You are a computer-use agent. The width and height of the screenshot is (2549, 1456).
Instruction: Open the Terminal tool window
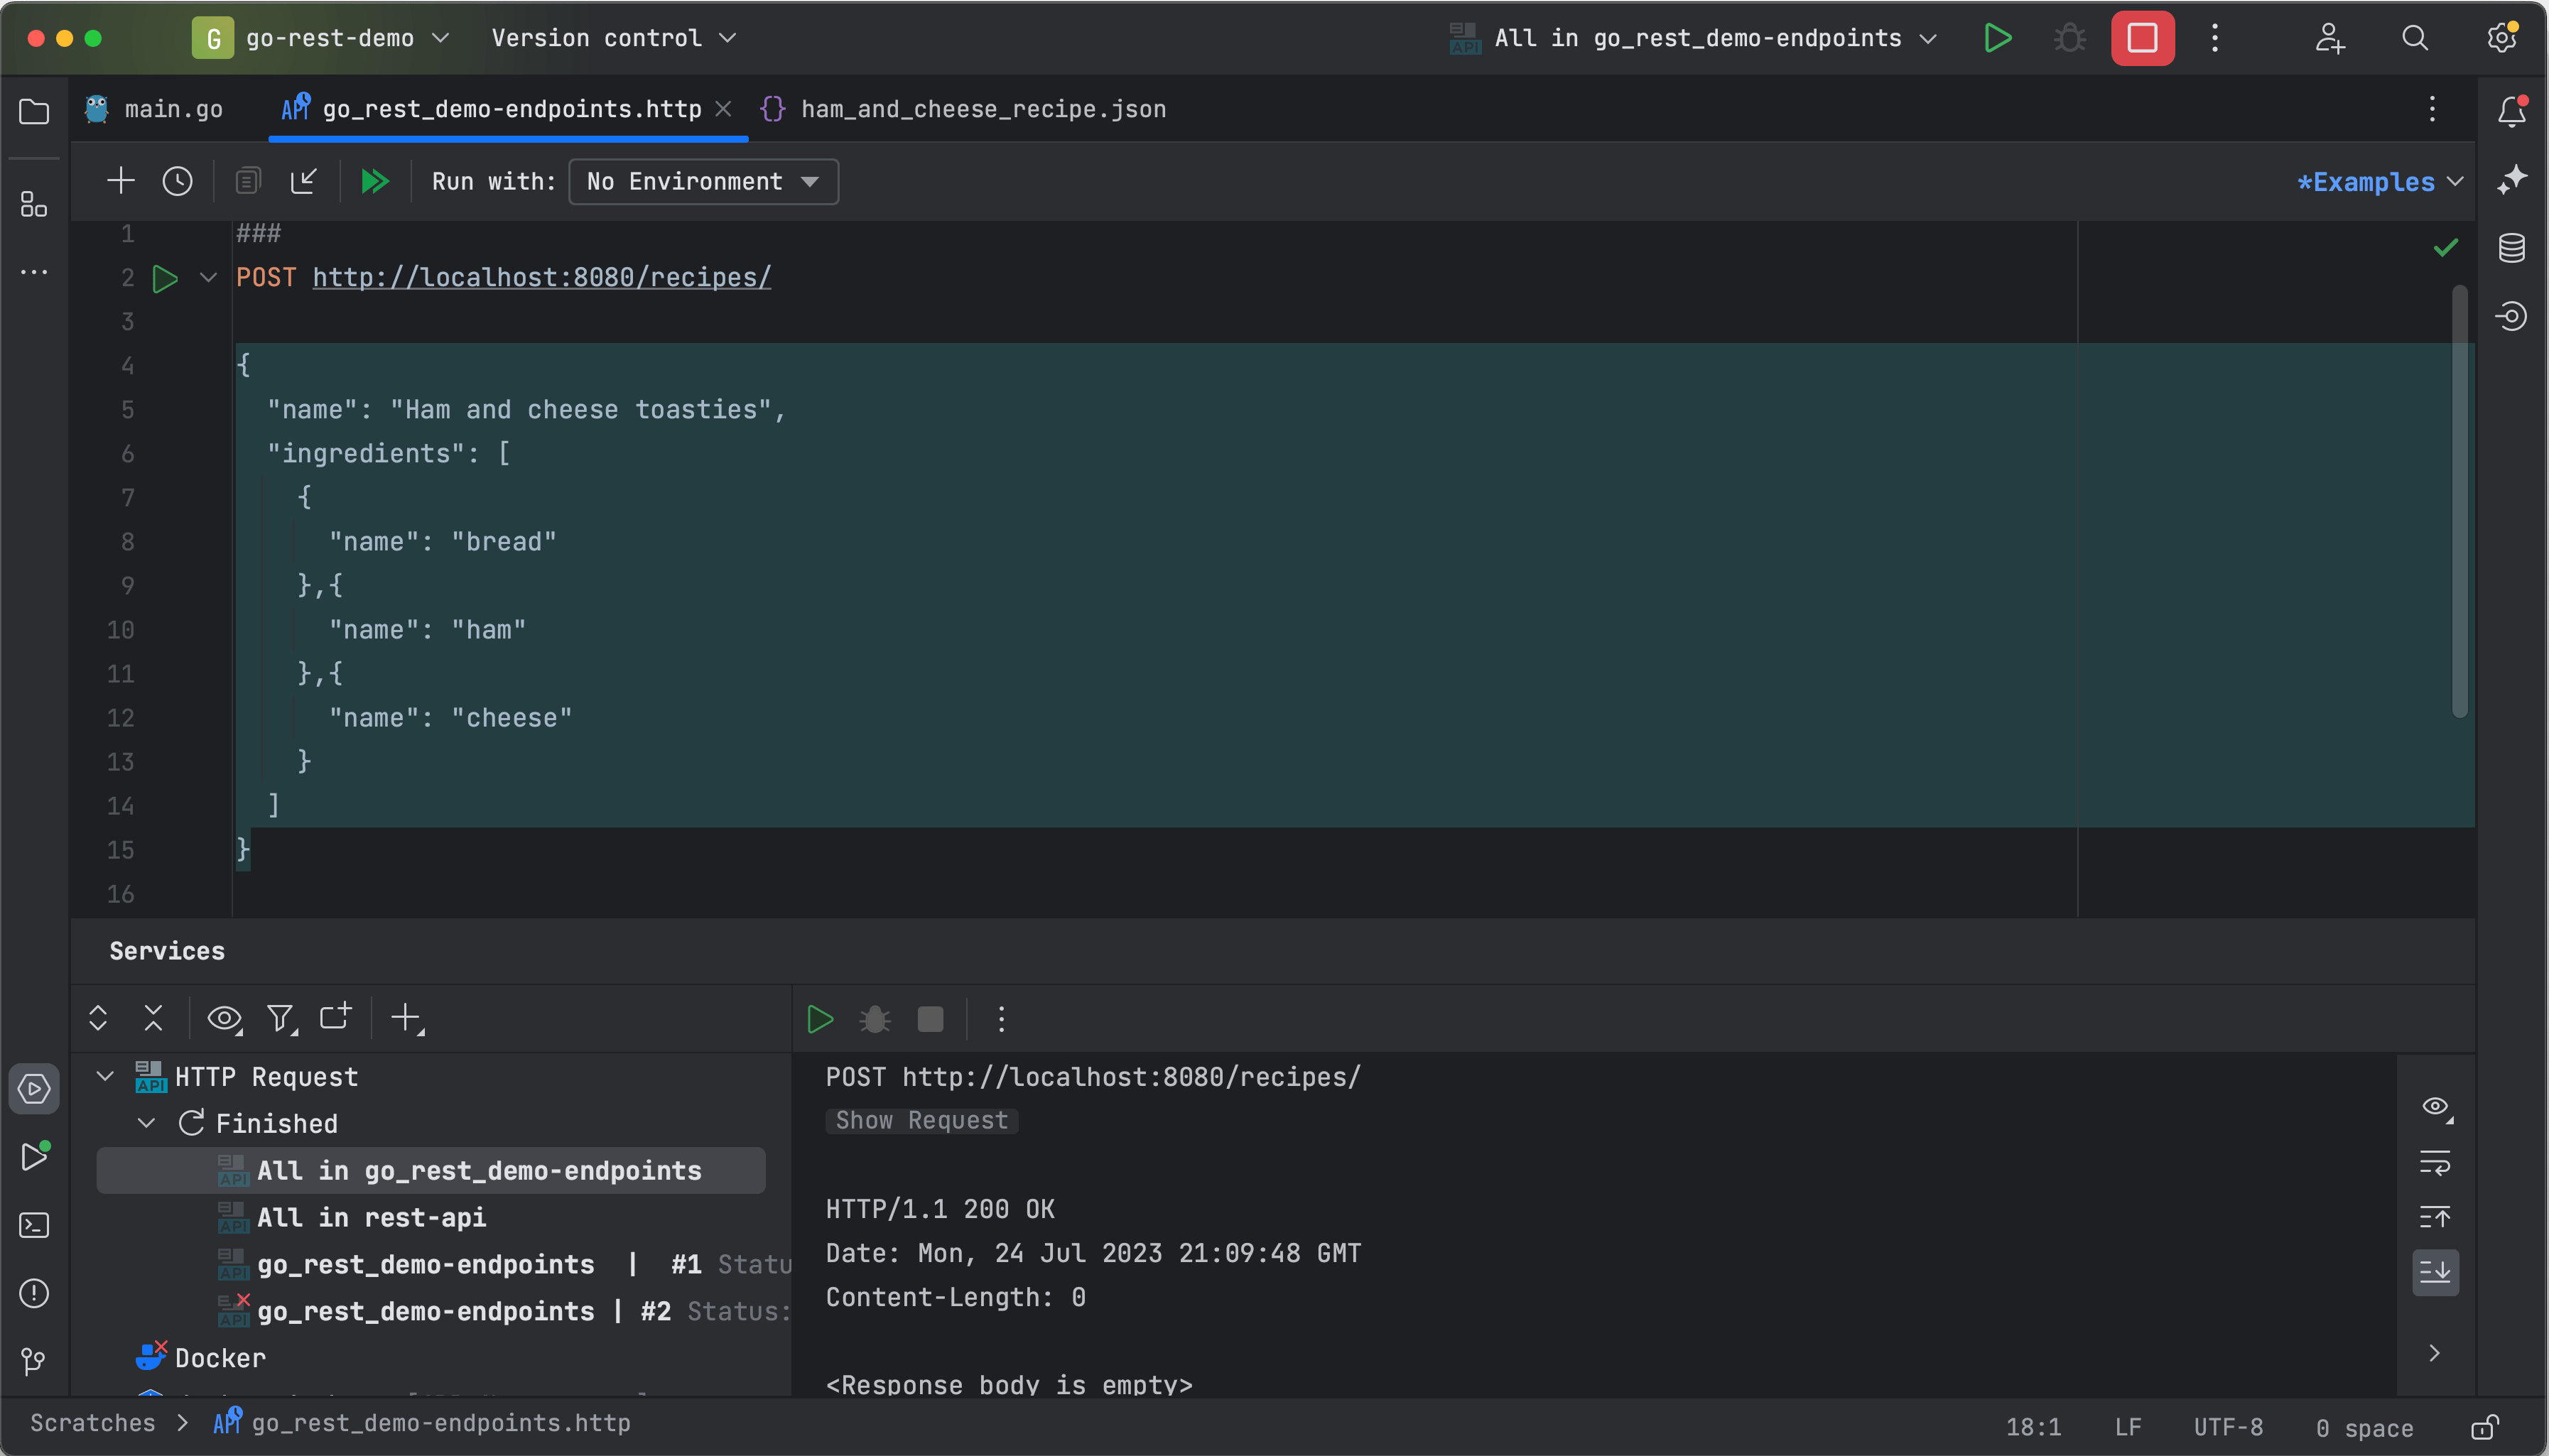point(35,1225)
